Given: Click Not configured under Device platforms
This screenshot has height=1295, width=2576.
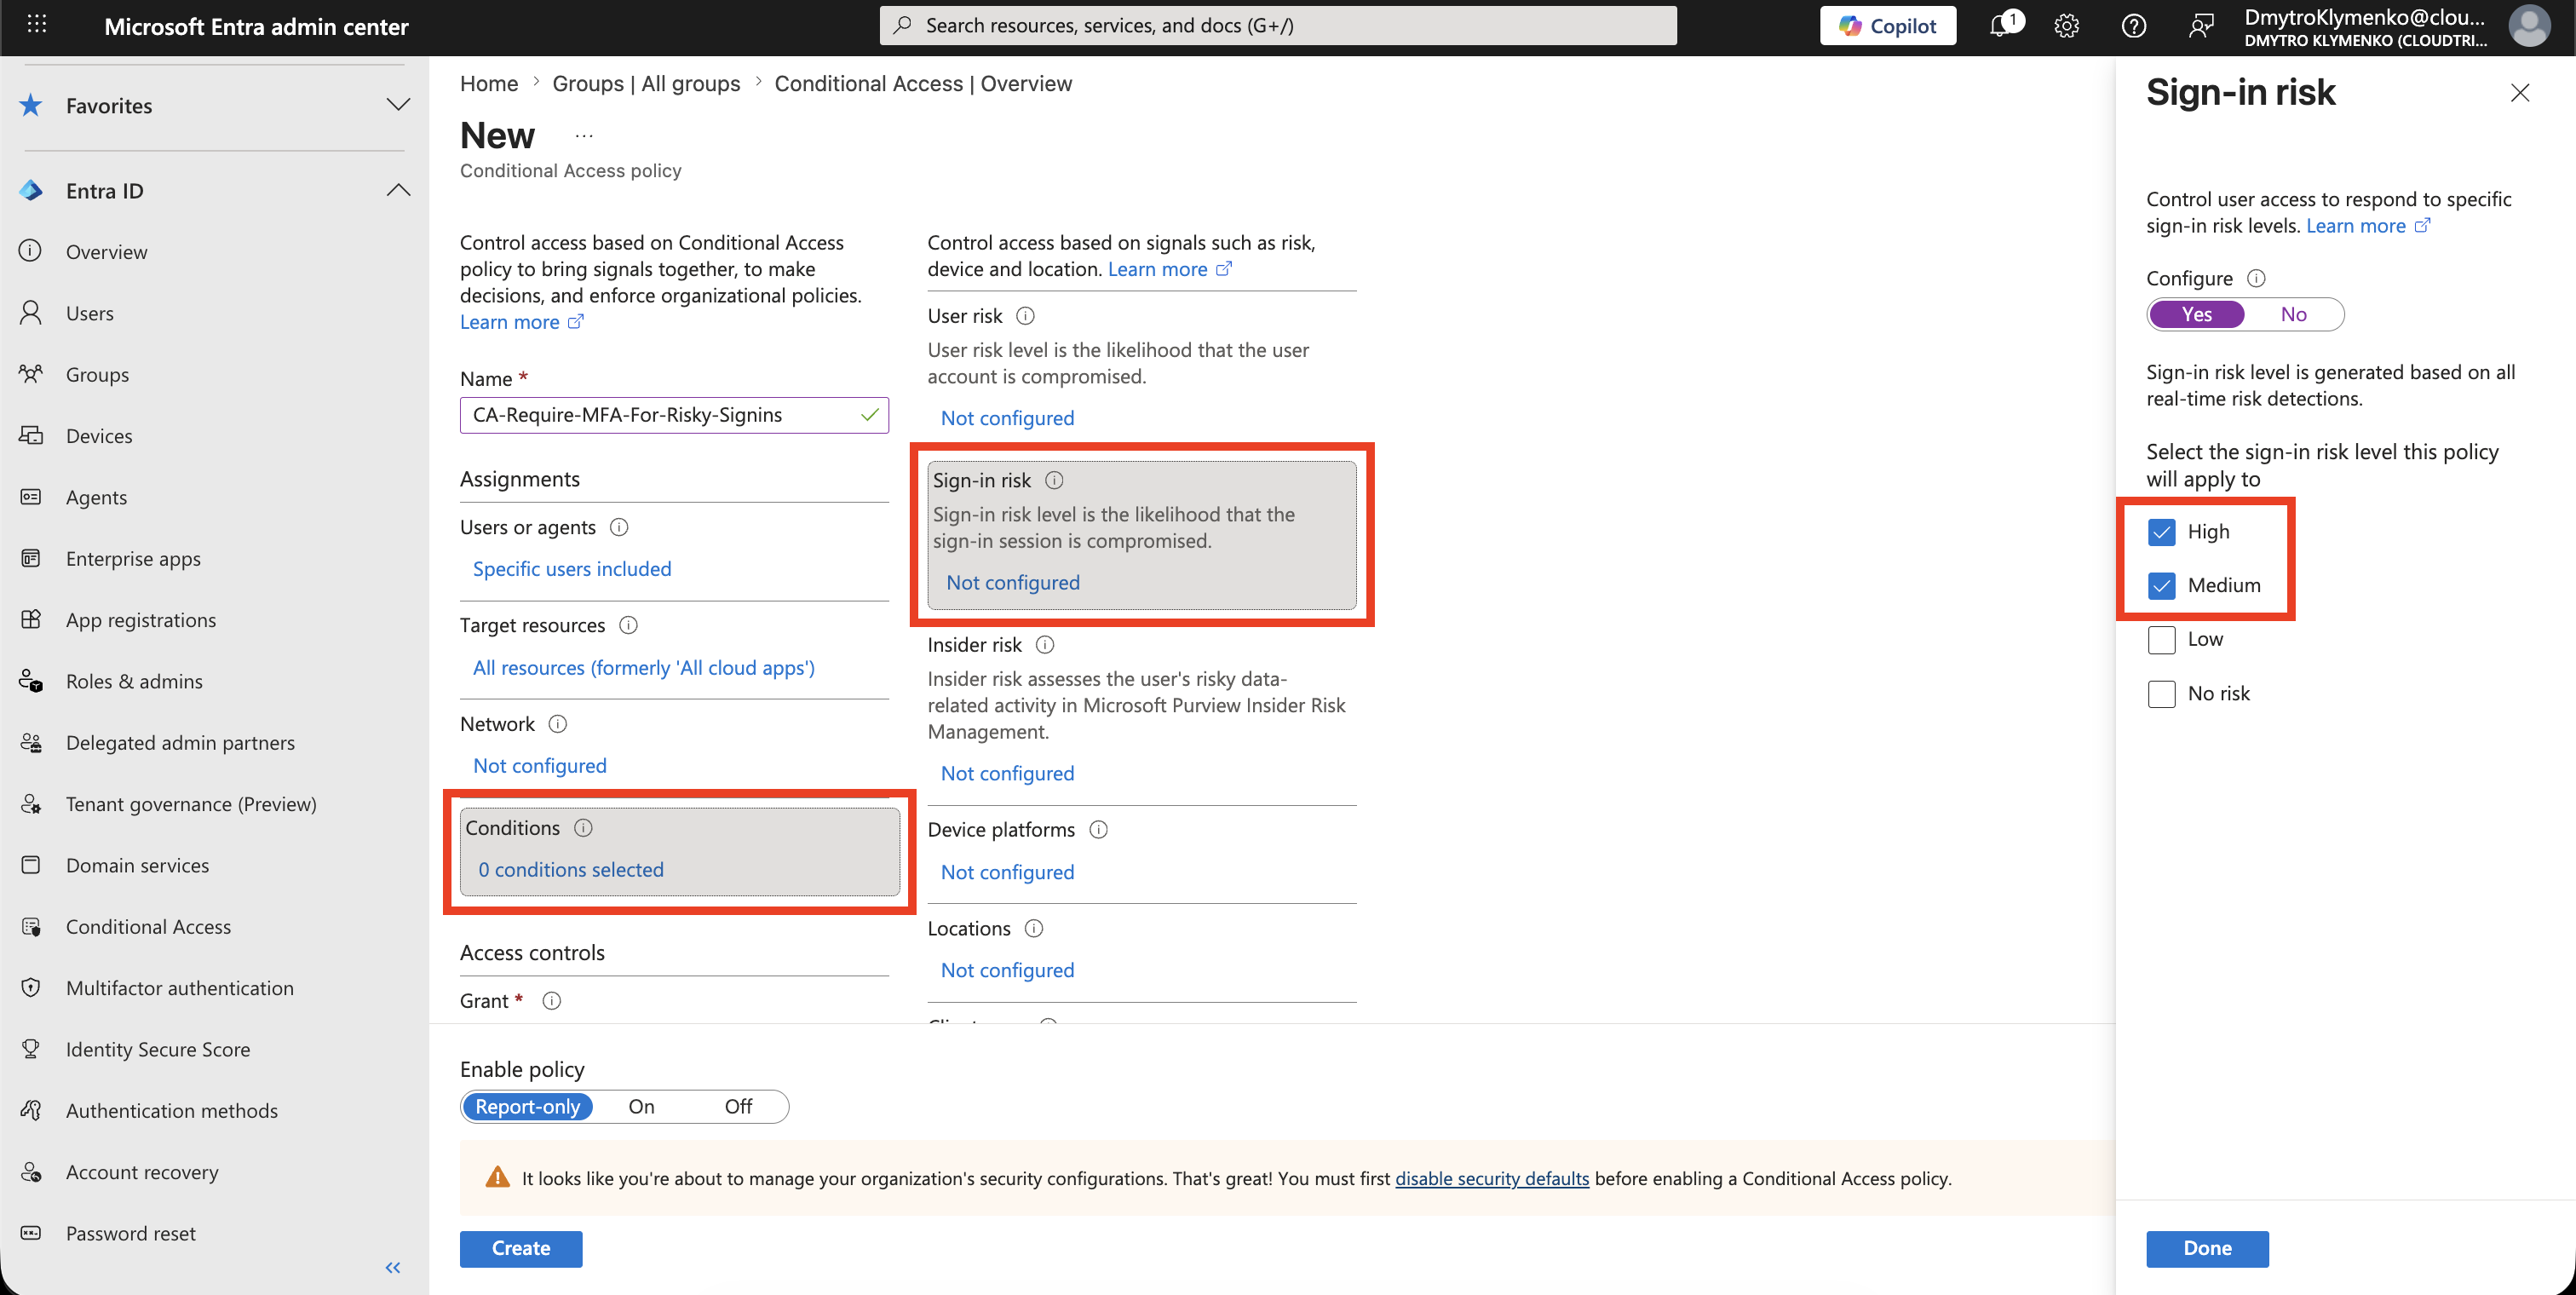Looking at the screenshot, I should (x=1007, y=872).
